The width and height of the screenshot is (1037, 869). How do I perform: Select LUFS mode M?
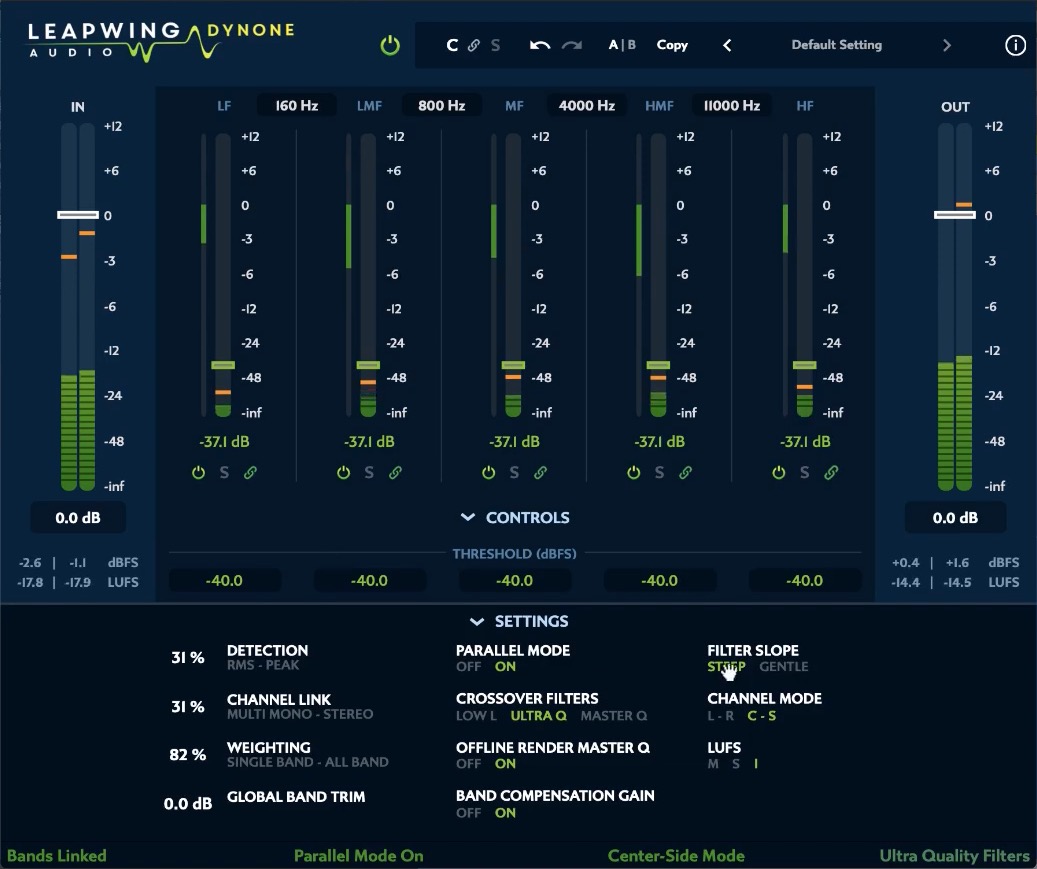point(713,764)
